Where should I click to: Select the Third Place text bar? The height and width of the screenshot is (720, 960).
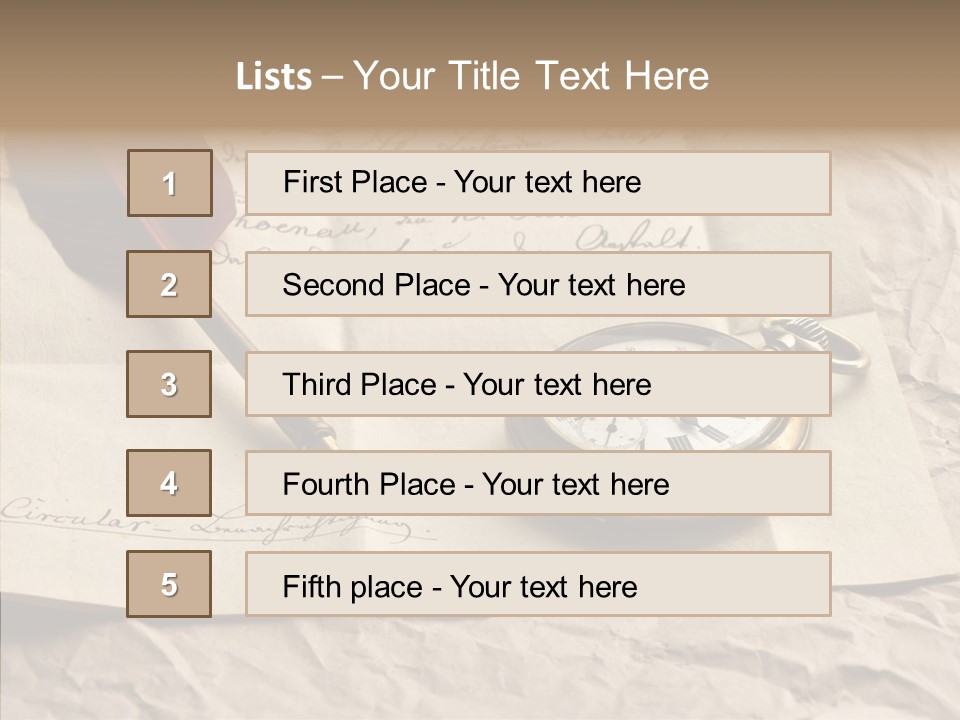[x=538, y=384]
